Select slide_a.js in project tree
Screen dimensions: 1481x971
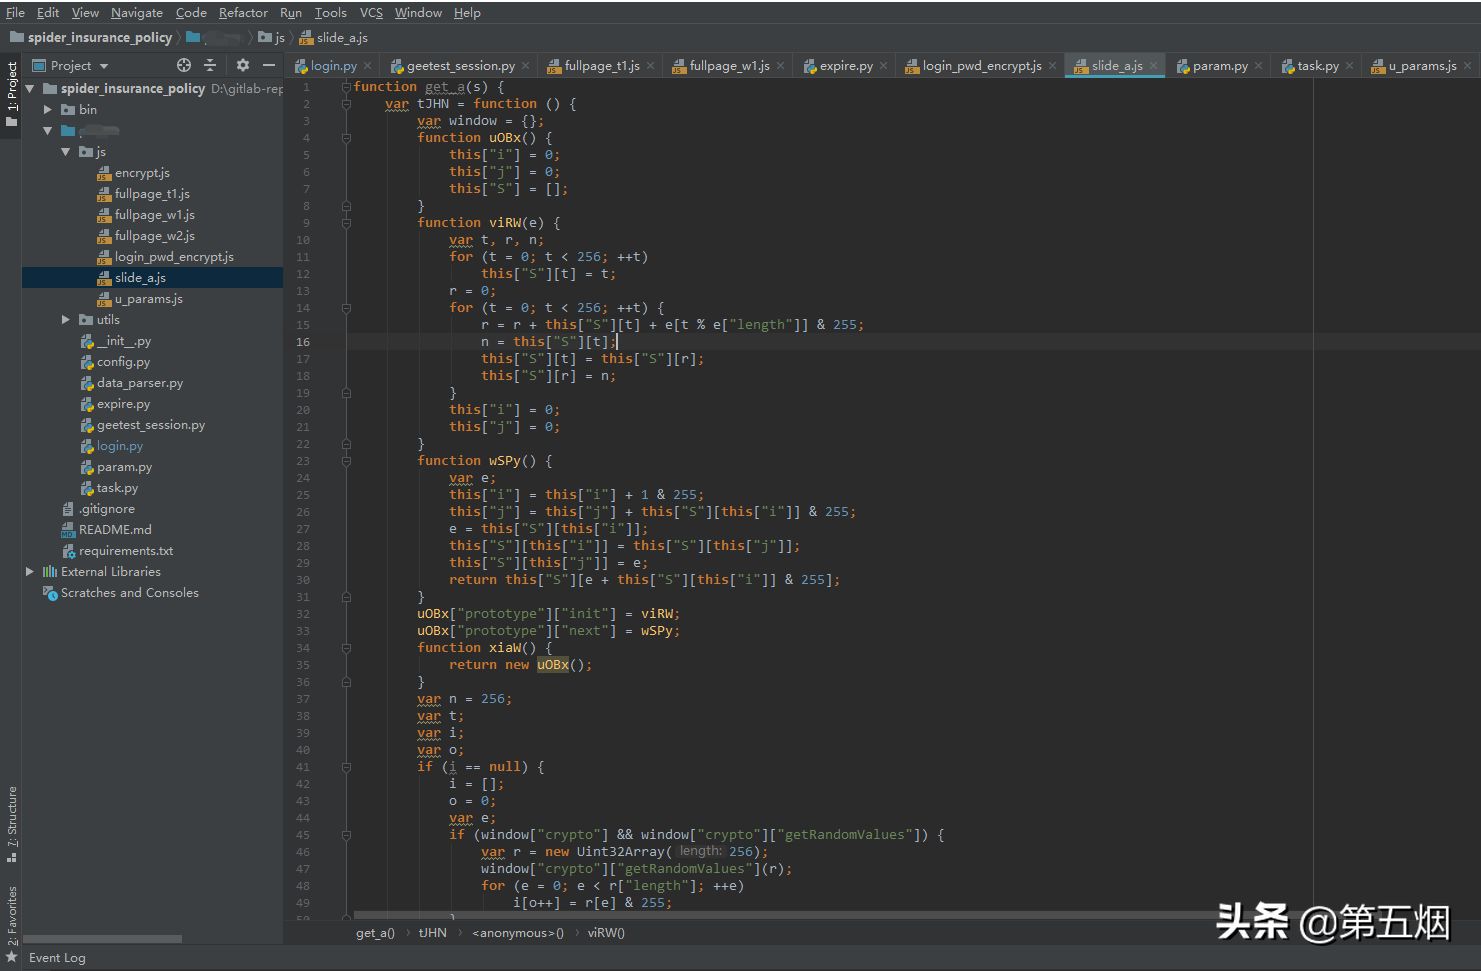click(x=131, y=277)
